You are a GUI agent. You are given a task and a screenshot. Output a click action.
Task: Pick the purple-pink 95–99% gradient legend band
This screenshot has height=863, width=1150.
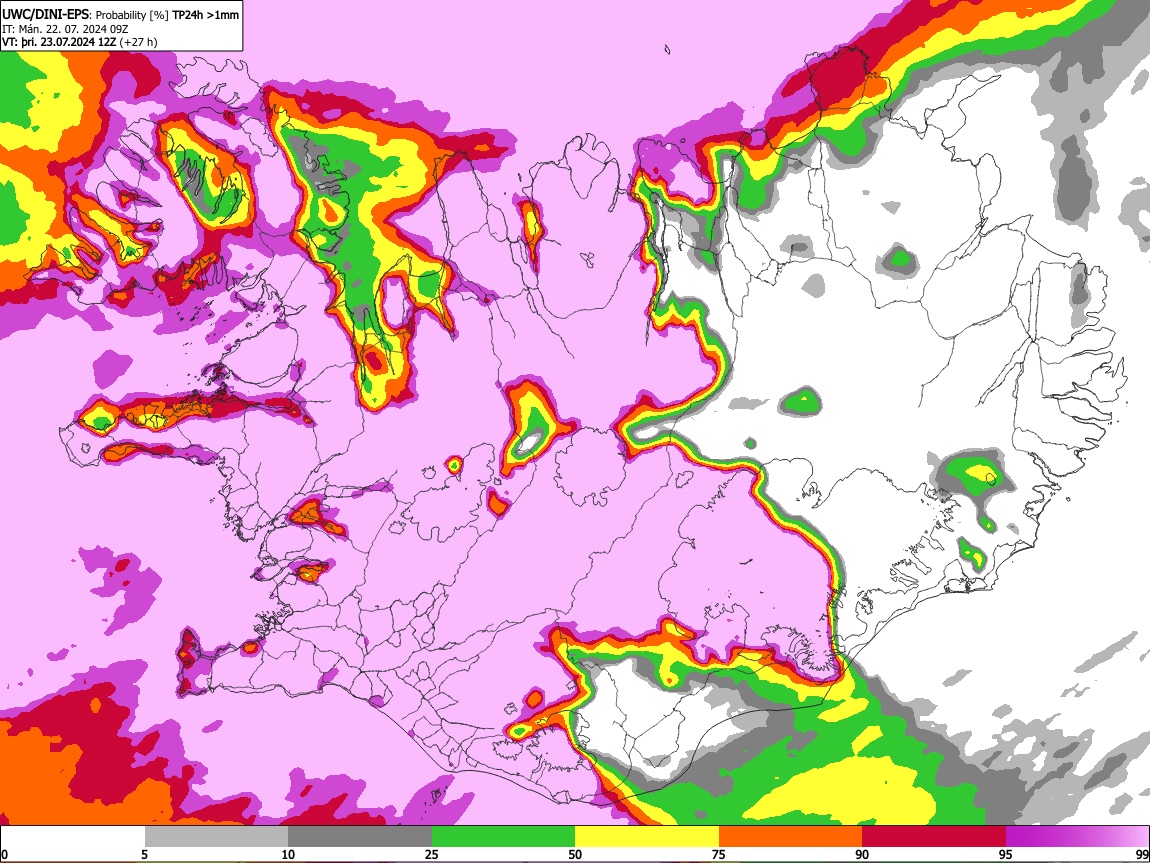[x=1077, y=837]
